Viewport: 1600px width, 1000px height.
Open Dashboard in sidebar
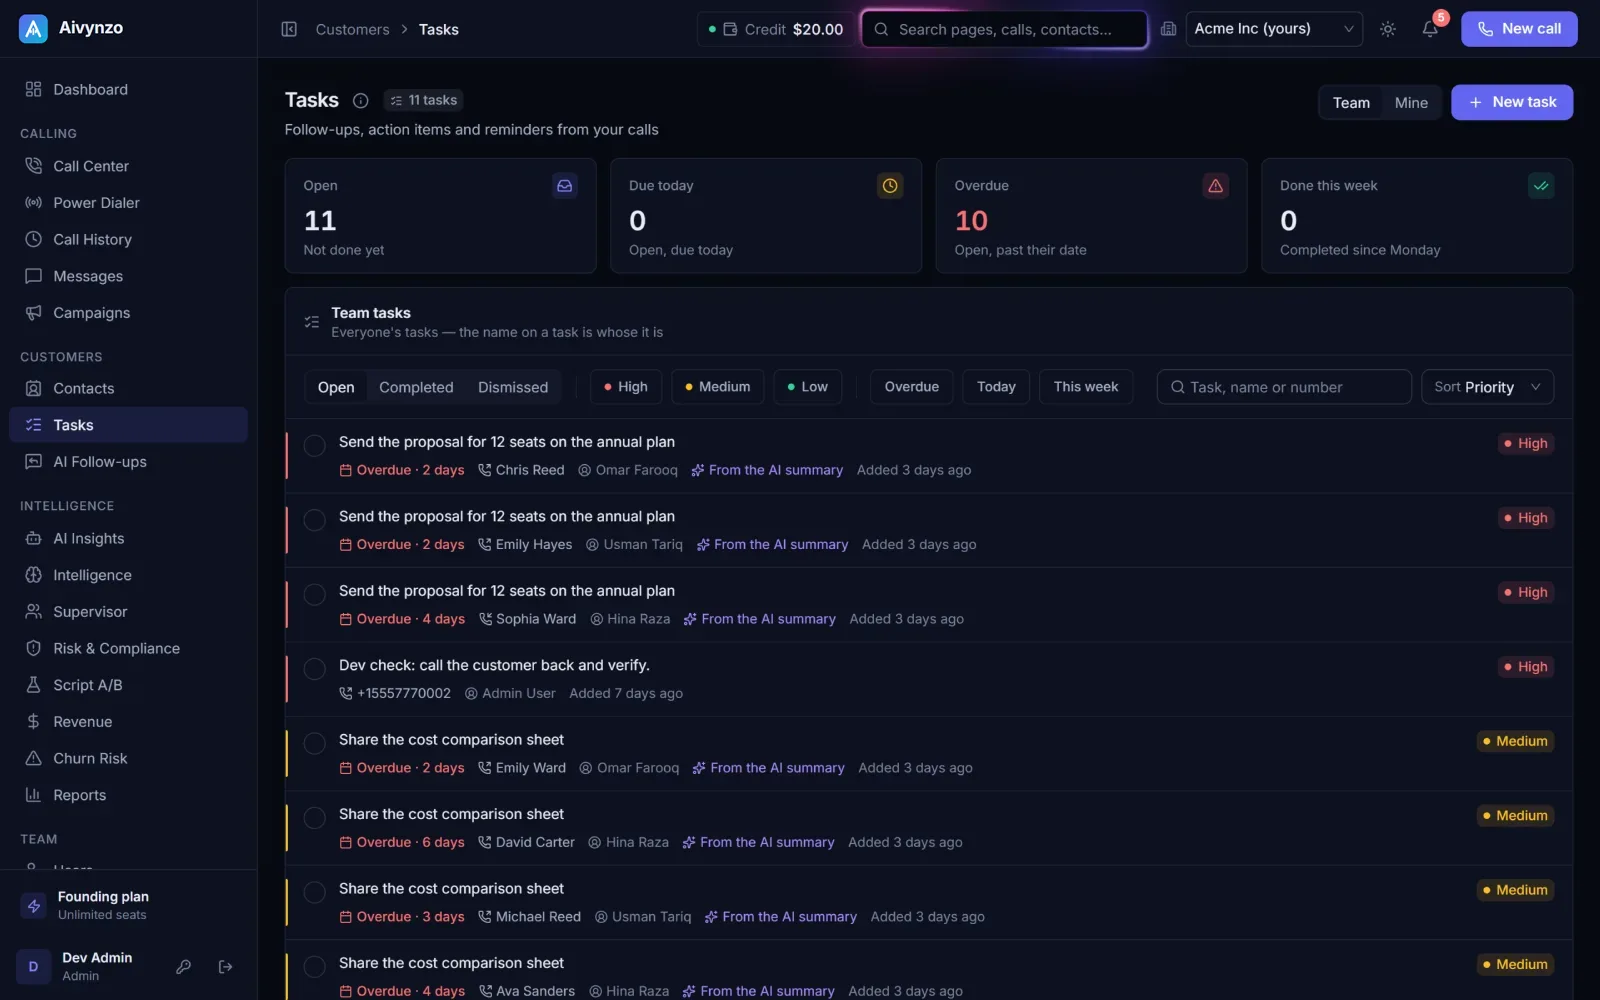tap(128, 89)
